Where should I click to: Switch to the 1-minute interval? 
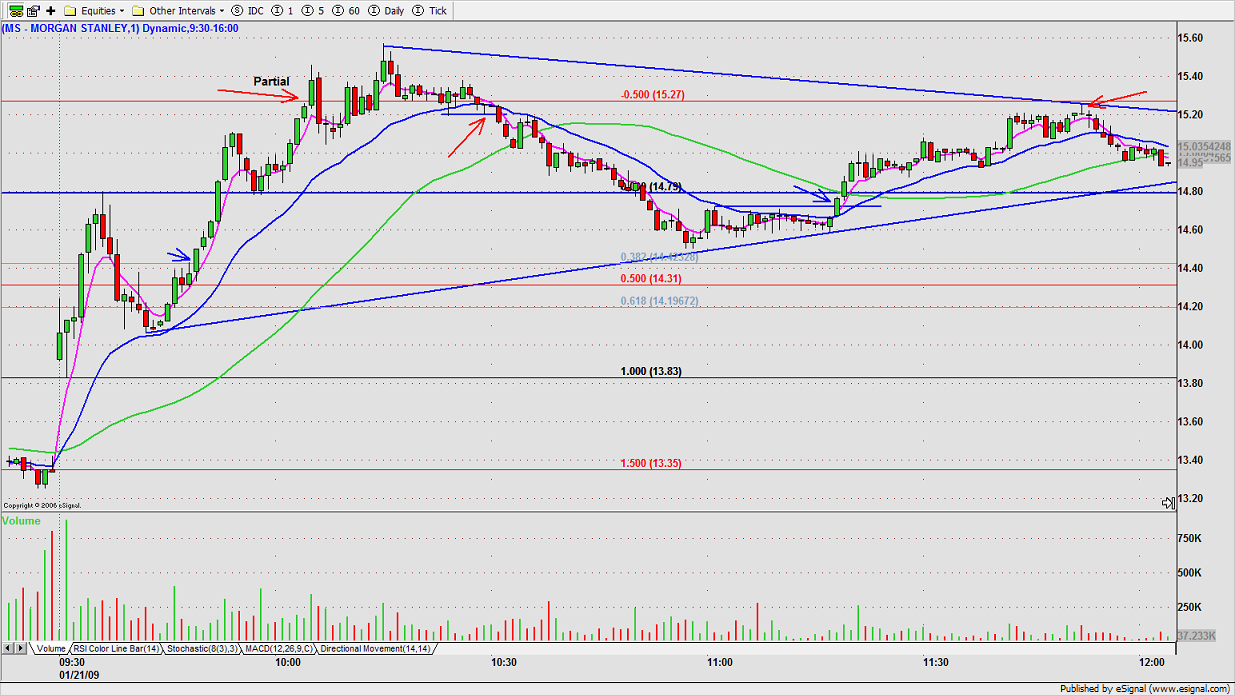click(284, 10)
